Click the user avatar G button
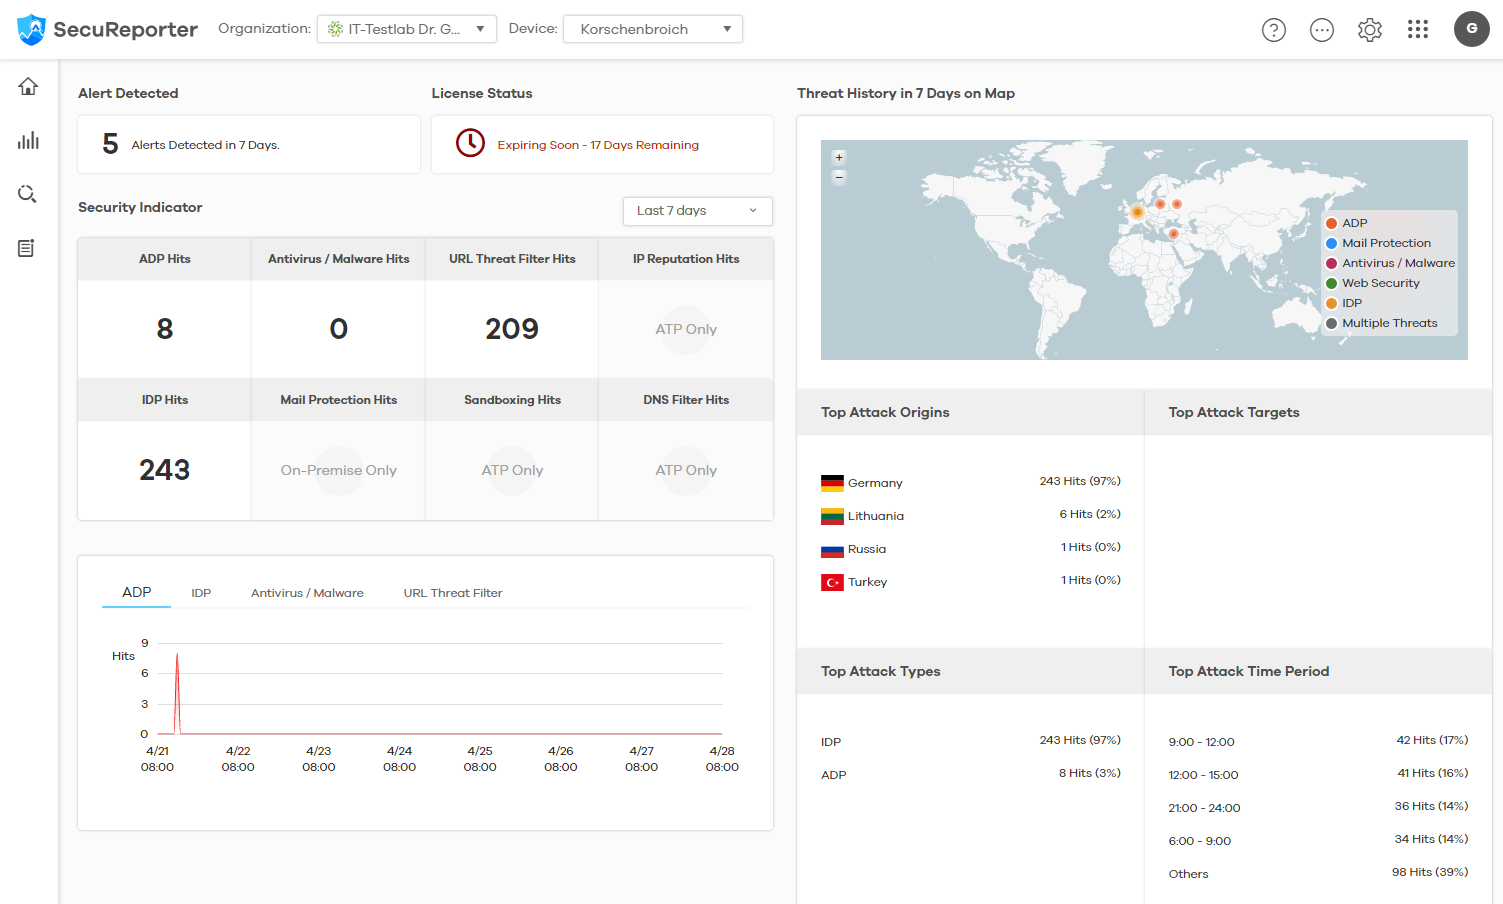 (x=1471, y=29)
